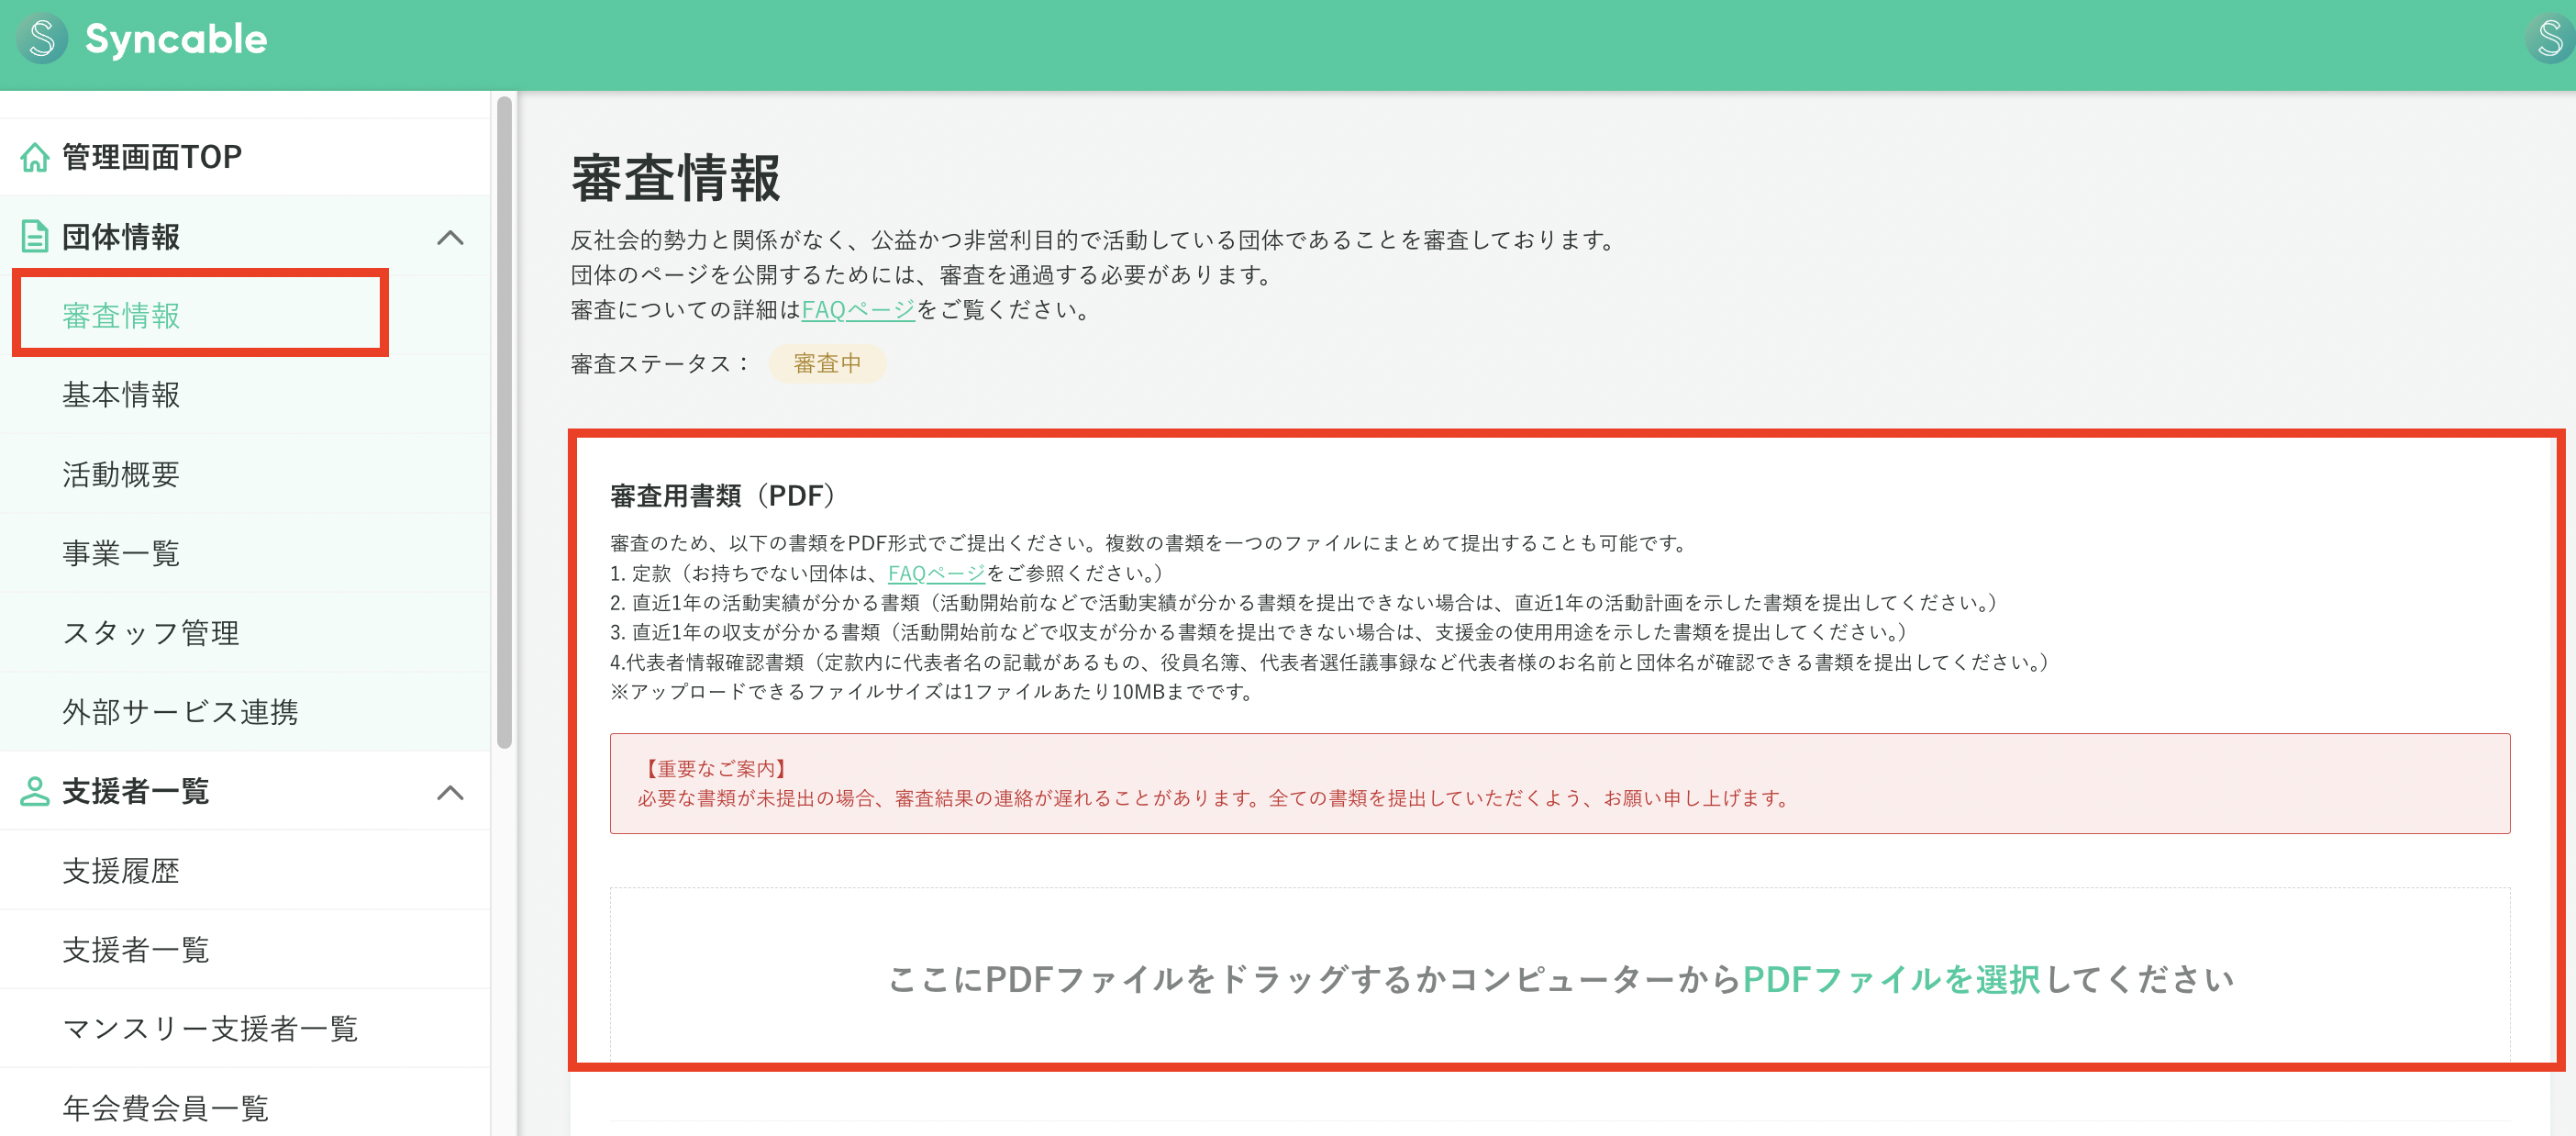The width and height of the screenshot is (2576, 1136).
Task: Click the sidebar vertical scrollbar
Action: tap(504, 420)
